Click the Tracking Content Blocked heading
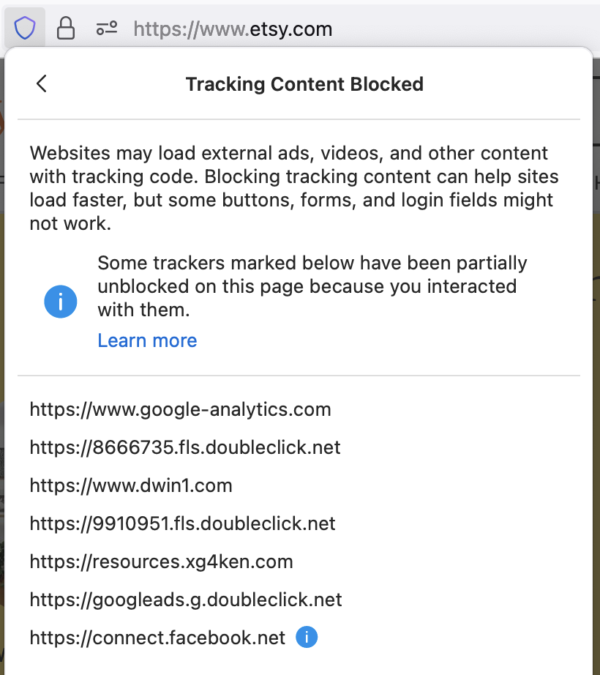The width and height of the screenshot is (600, 675). click(x=304, y=84)
